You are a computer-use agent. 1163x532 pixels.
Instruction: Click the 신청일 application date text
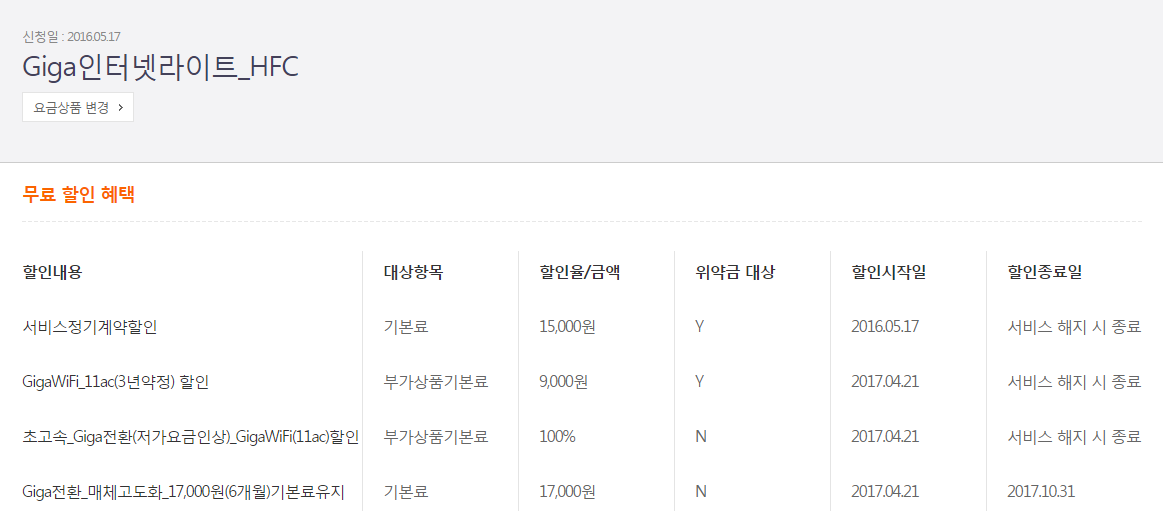point(71,37)
